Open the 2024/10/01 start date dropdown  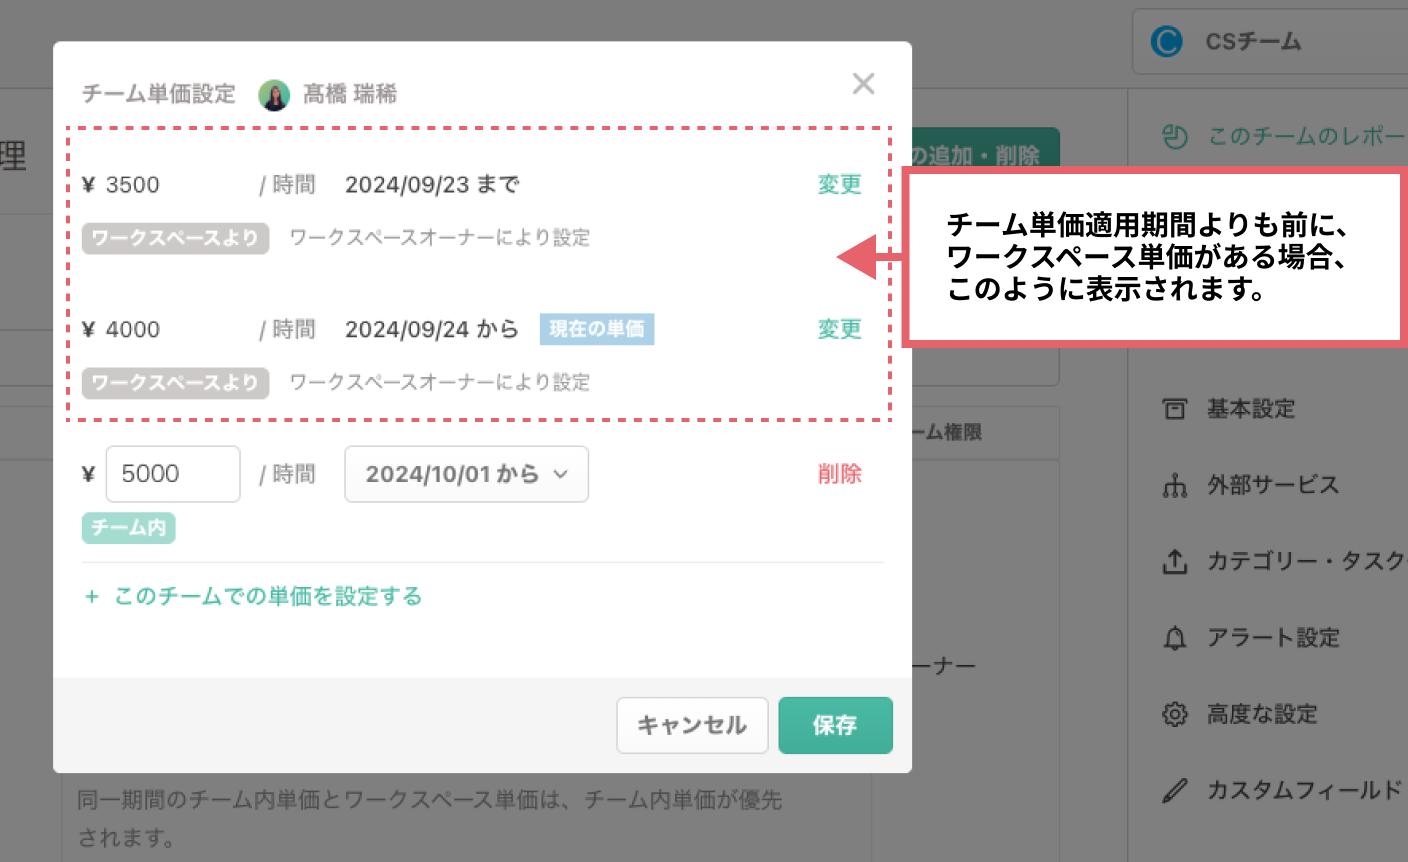coord(466,474)
